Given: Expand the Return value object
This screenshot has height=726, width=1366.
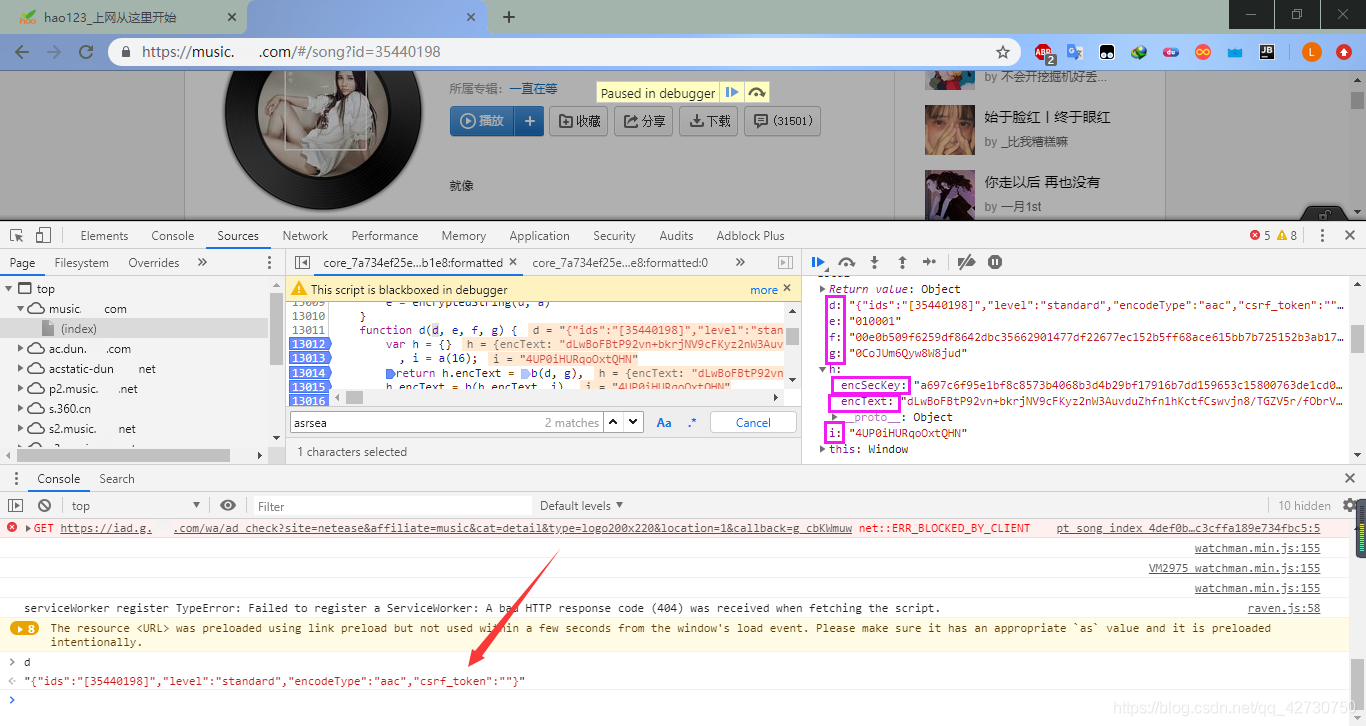Looking at the screenshot, I should click(x=823, y=289).
